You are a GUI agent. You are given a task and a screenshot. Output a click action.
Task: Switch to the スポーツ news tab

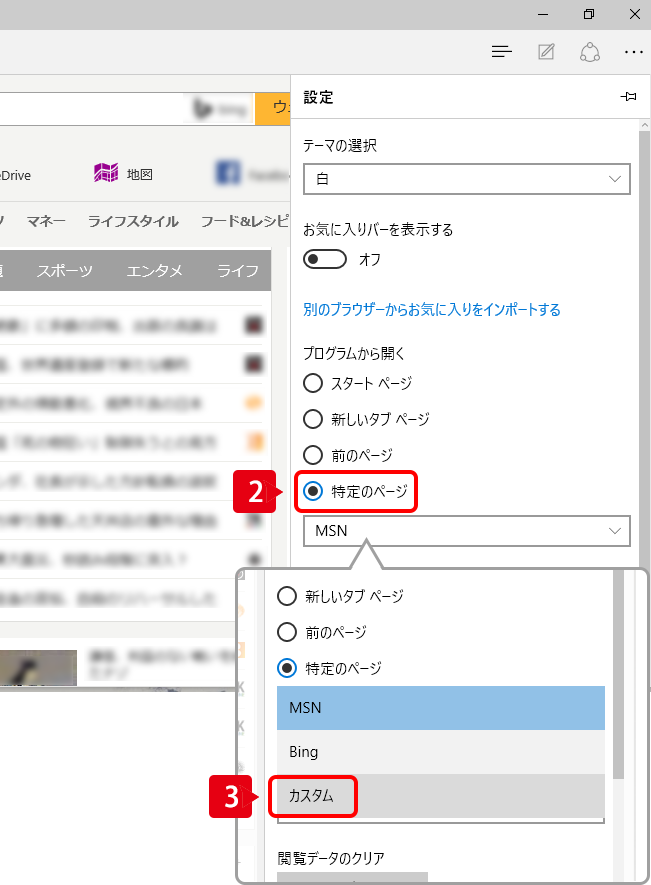[x=64, y=271]
